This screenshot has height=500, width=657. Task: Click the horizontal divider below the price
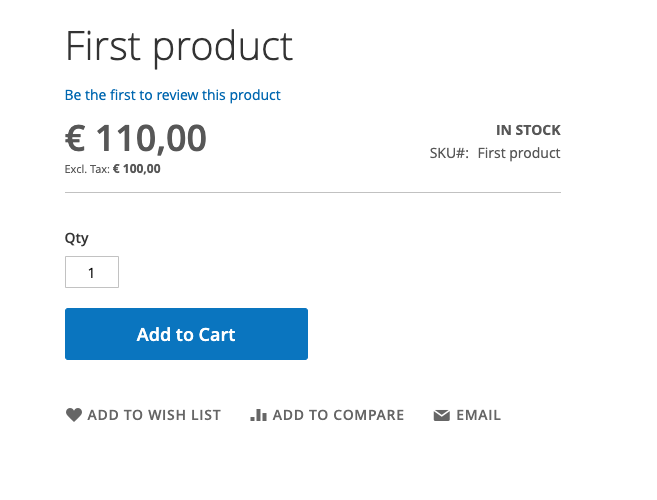tap(313, 192)
